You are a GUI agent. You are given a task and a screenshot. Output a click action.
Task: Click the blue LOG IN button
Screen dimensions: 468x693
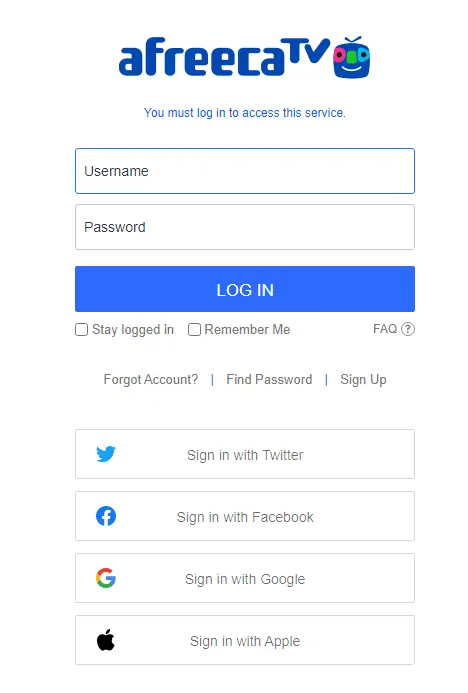245,289
